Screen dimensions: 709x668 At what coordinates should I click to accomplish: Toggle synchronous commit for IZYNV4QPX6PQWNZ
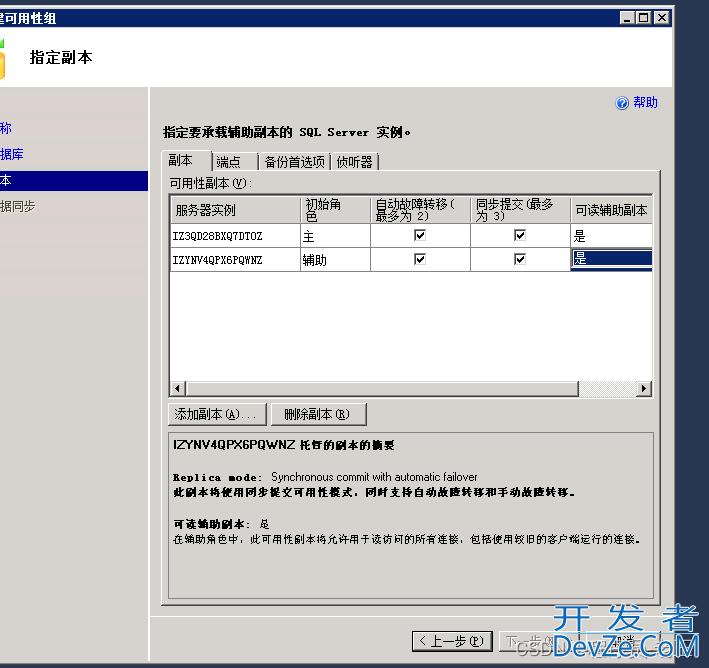(x=520, y=259)
